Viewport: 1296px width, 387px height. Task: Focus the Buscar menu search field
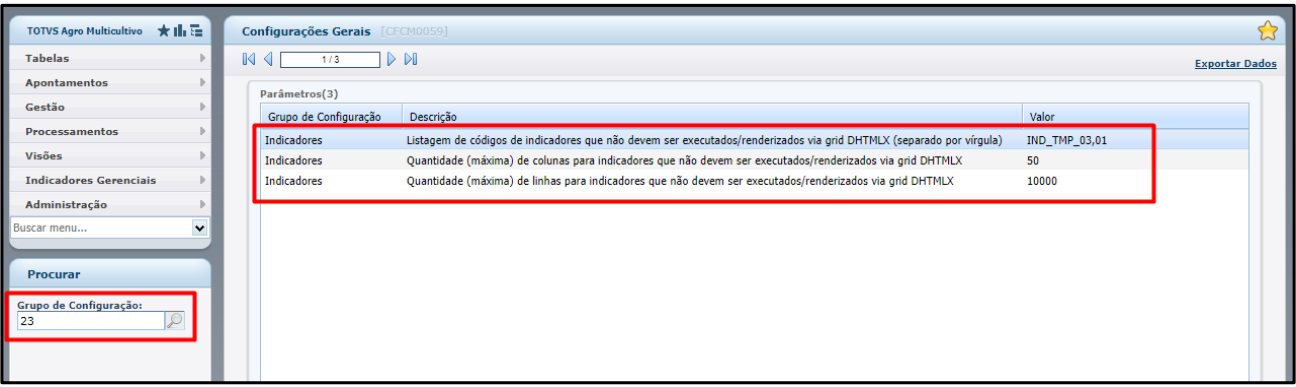[x=100, y=227]
